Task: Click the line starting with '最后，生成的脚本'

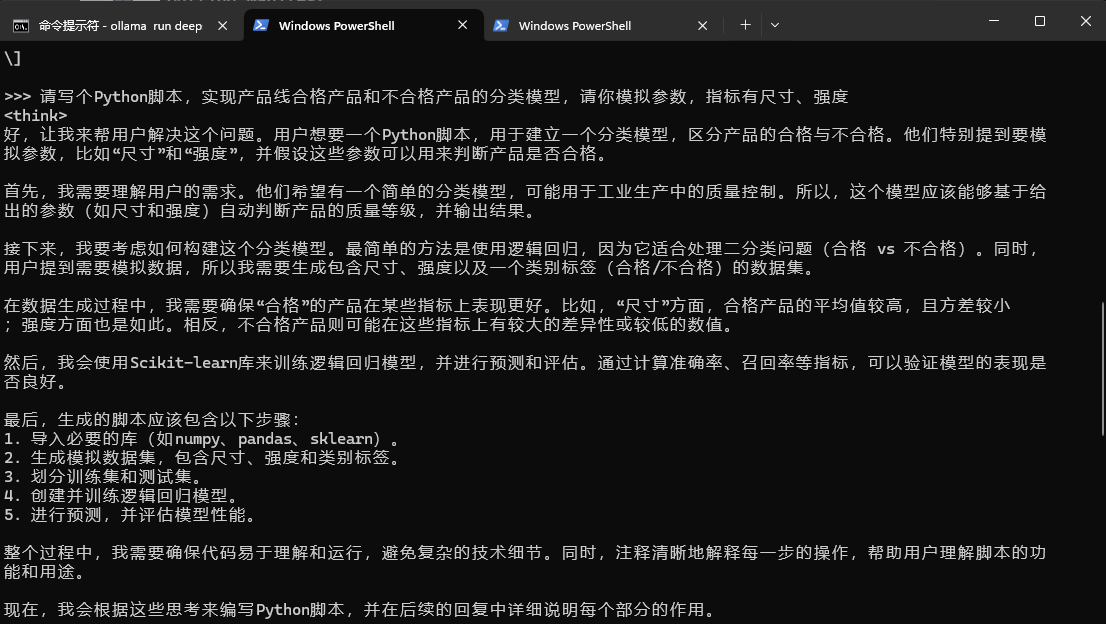Action: tap(152, 420)
